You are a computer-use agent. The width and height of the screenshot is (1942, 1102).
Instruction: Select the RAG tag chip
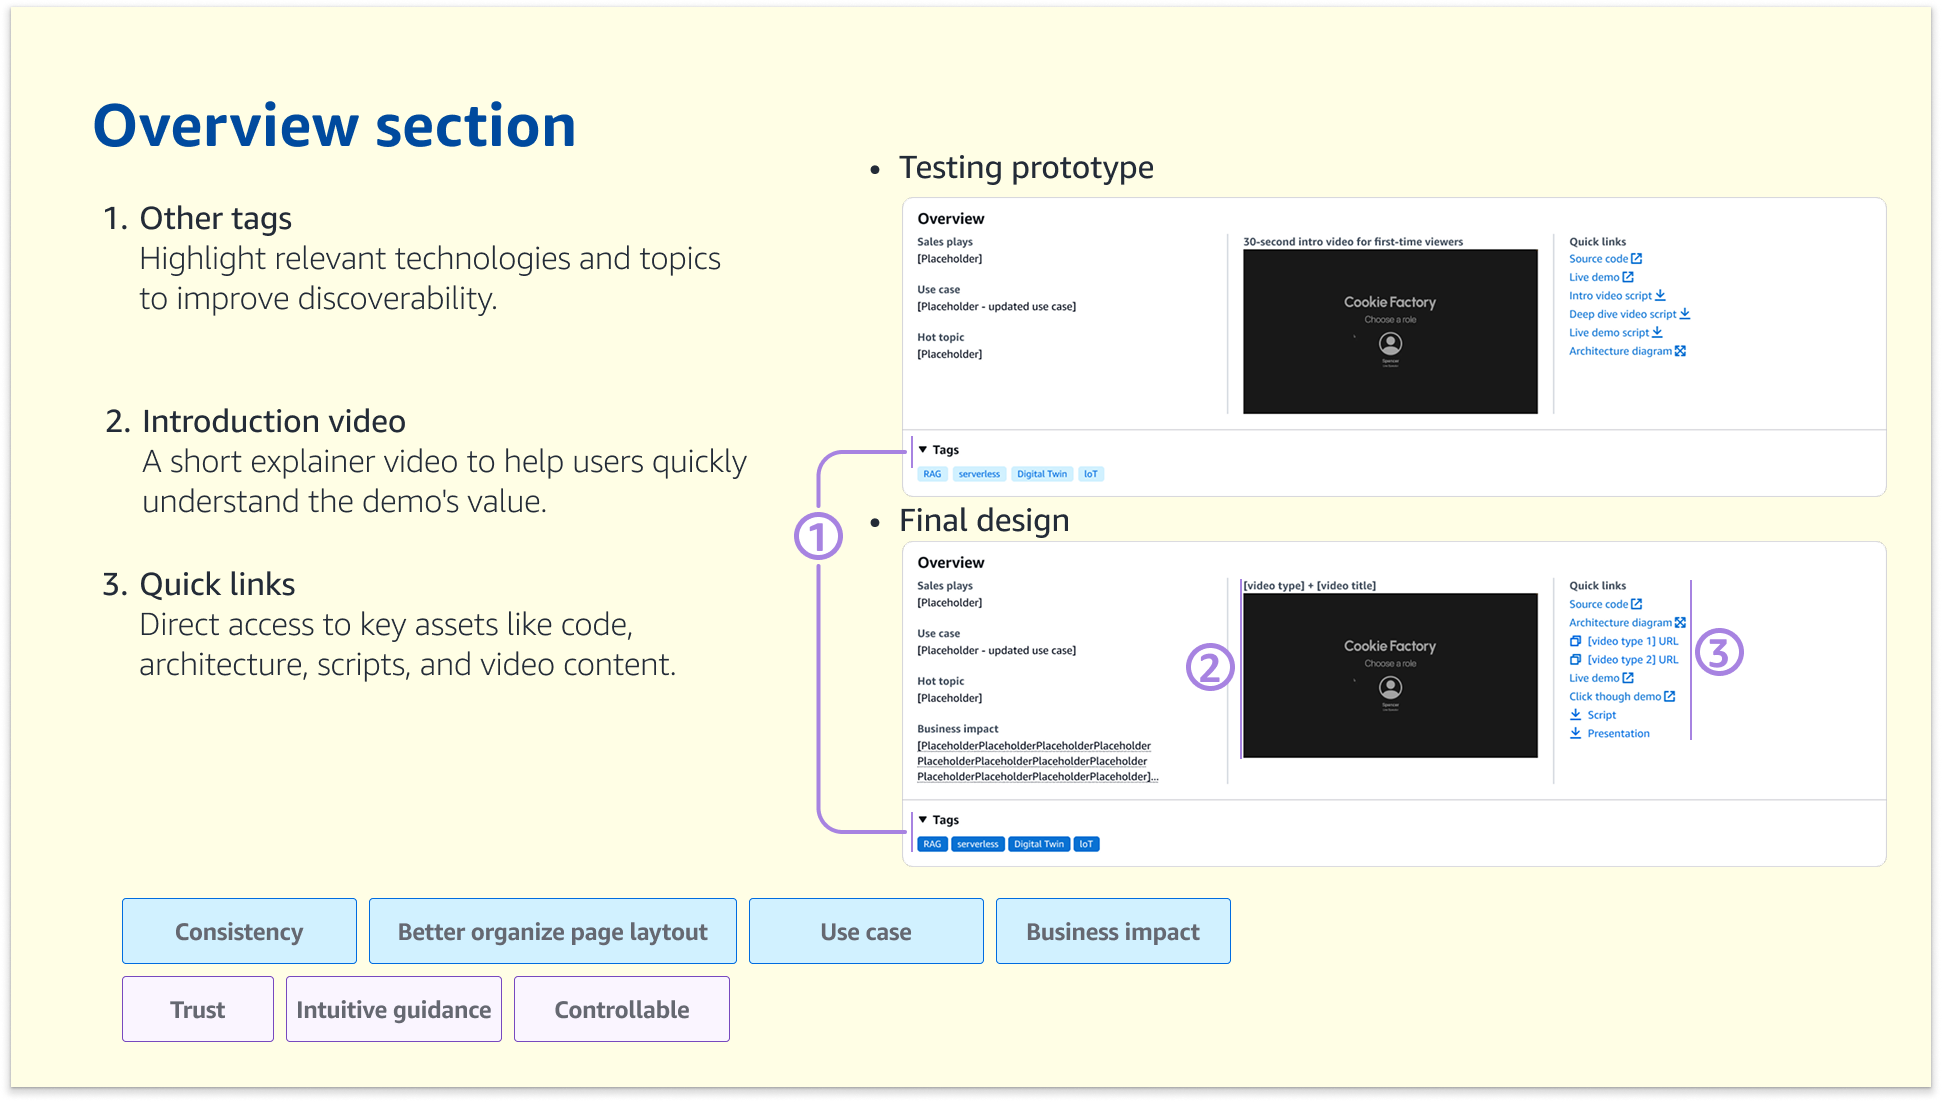coord(932,473)
